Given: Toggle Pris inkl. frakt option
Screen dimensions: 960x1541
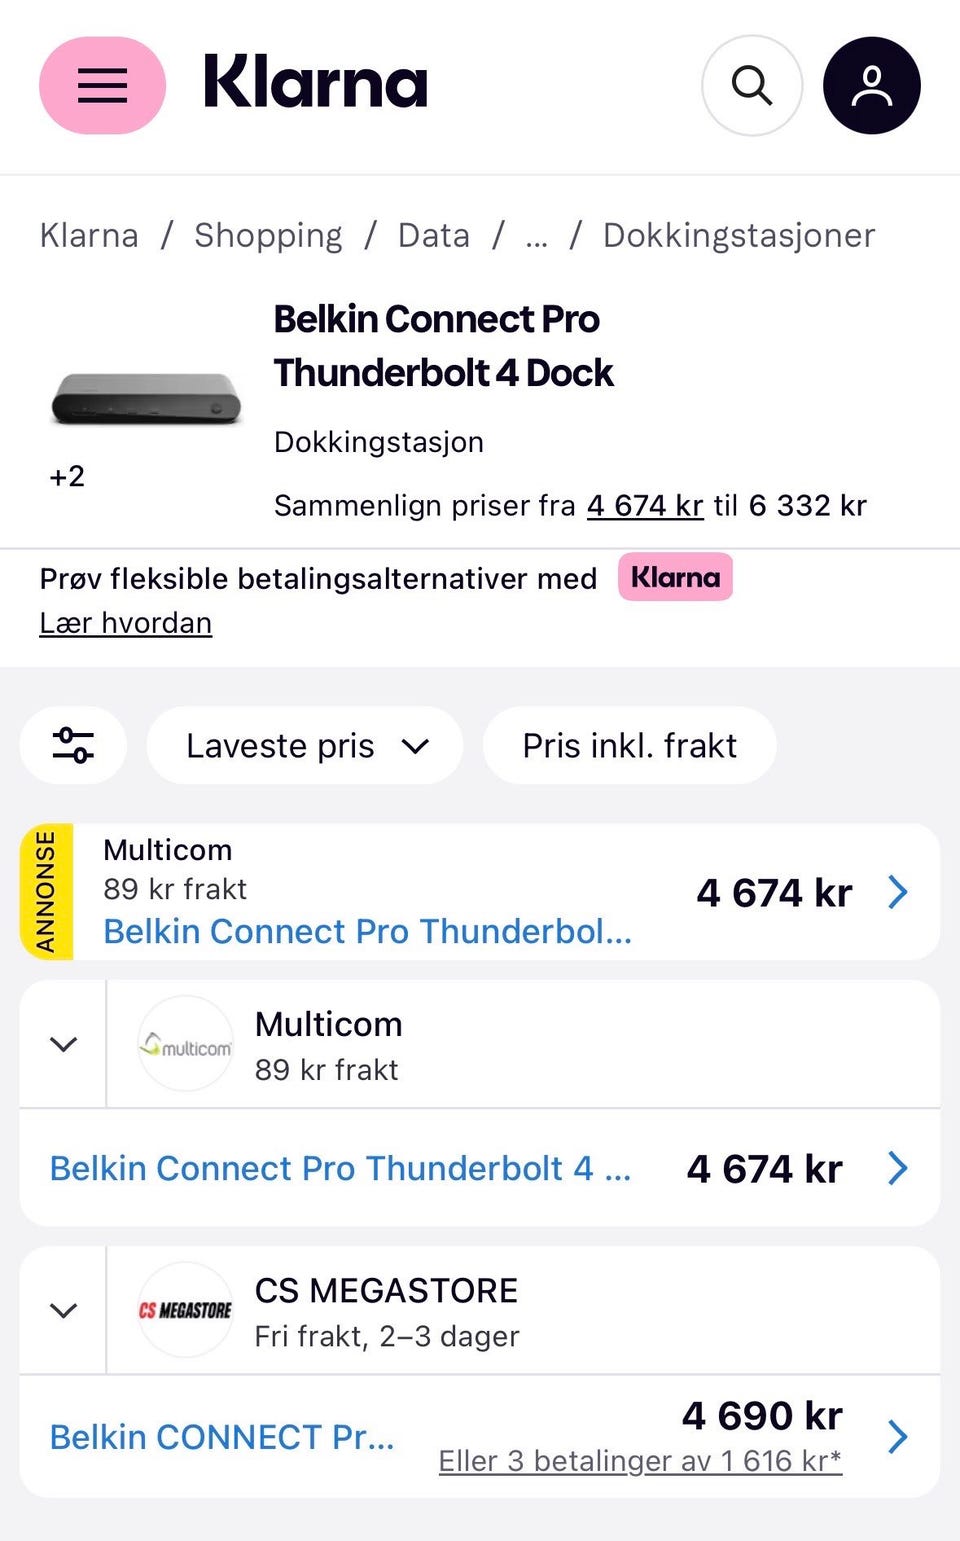Looking at the screenshot, I should tap(630, 745).
